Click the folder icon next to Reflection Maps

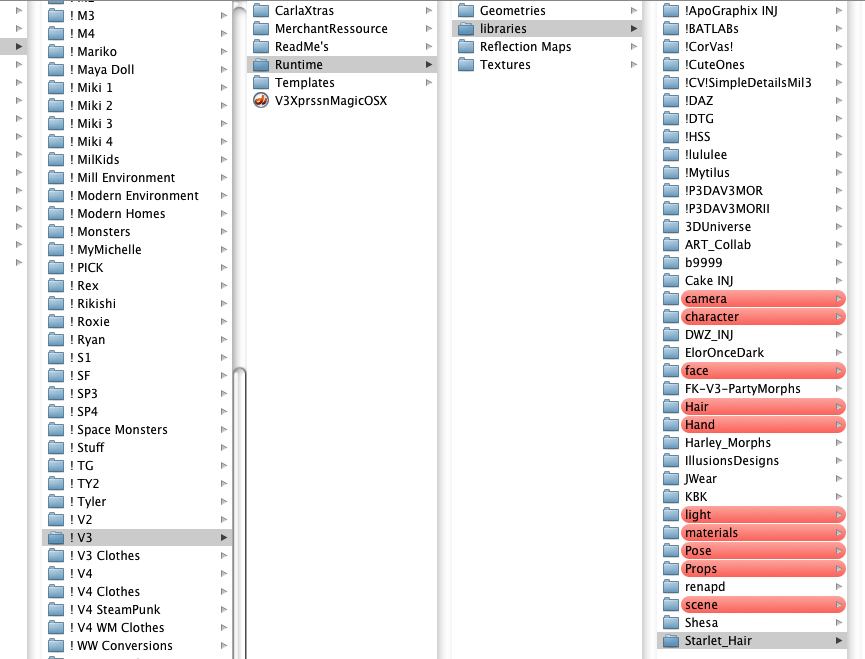pyautogui.click(x=466, y=47)
